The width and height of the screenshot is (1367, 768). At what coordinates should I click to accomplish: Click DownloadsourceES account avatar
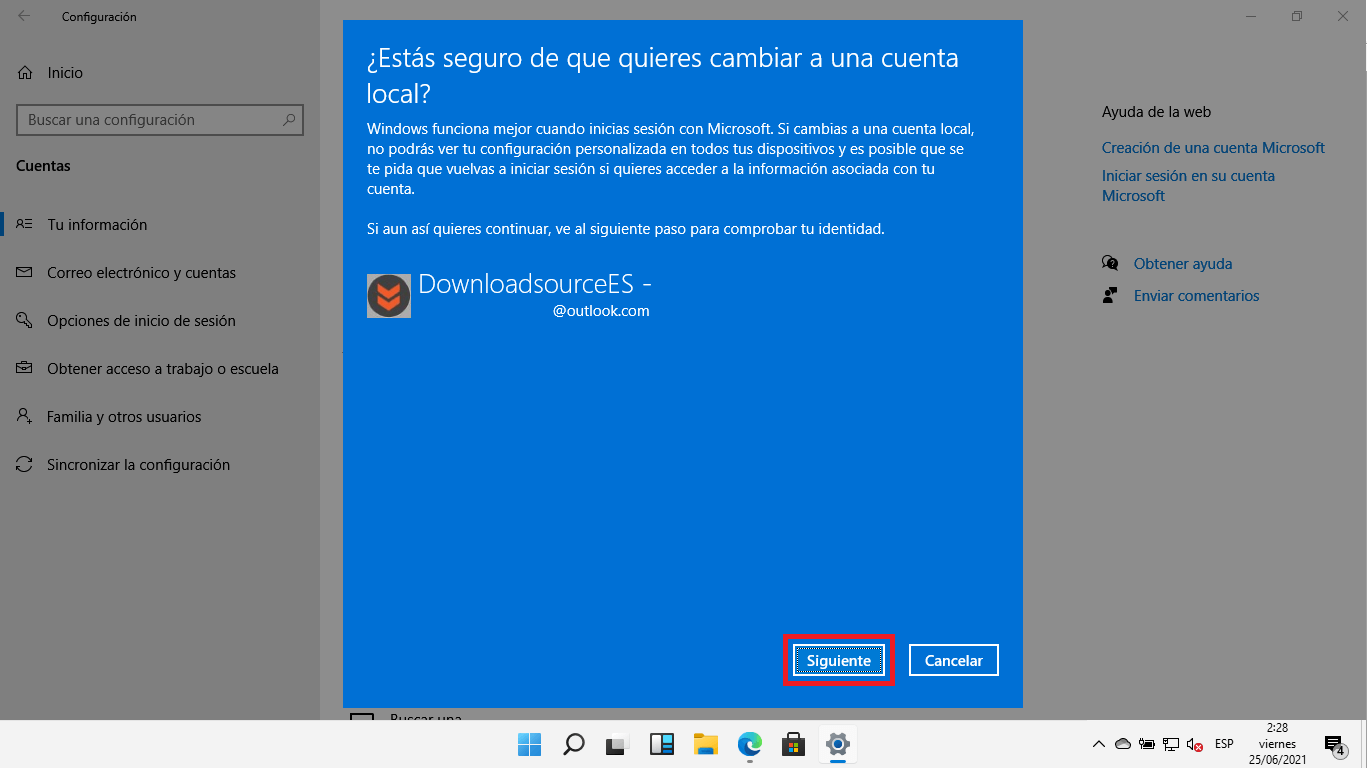(389, 296)
